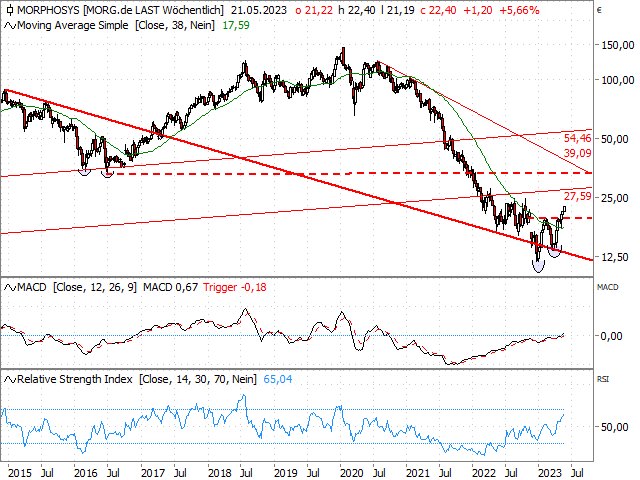
Task: Click the 150,00 price axis tick
Action: [x=618, y=45]
